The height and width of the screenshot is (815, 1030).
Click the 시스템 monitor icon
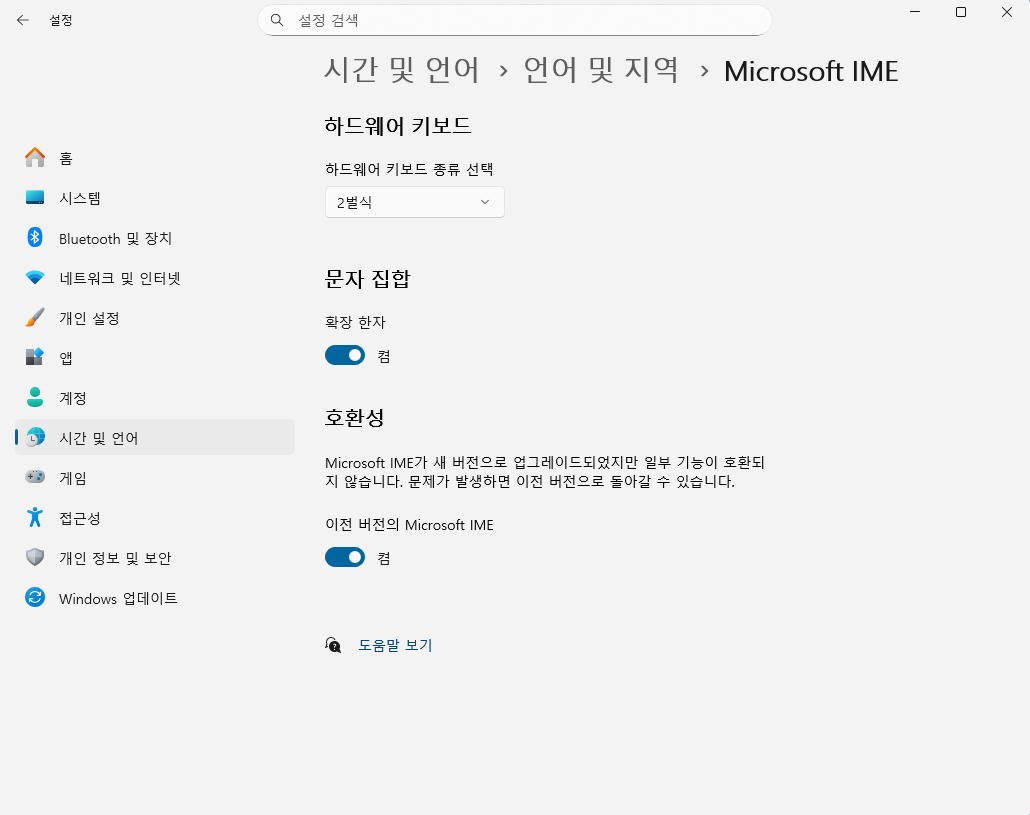coord(35,198)
